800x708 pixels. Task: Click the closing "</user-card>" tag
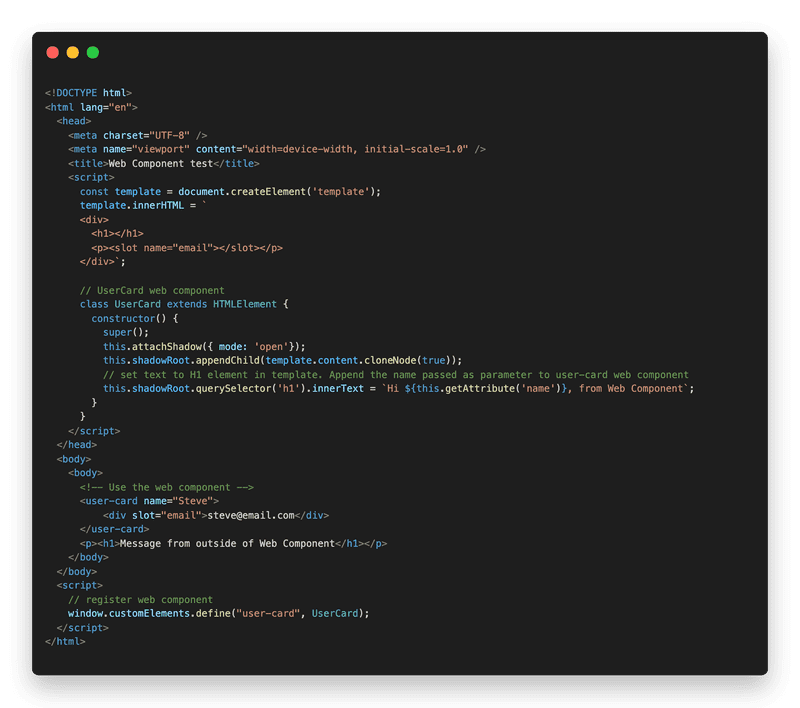pyautogui.click(x=114, y=529)
